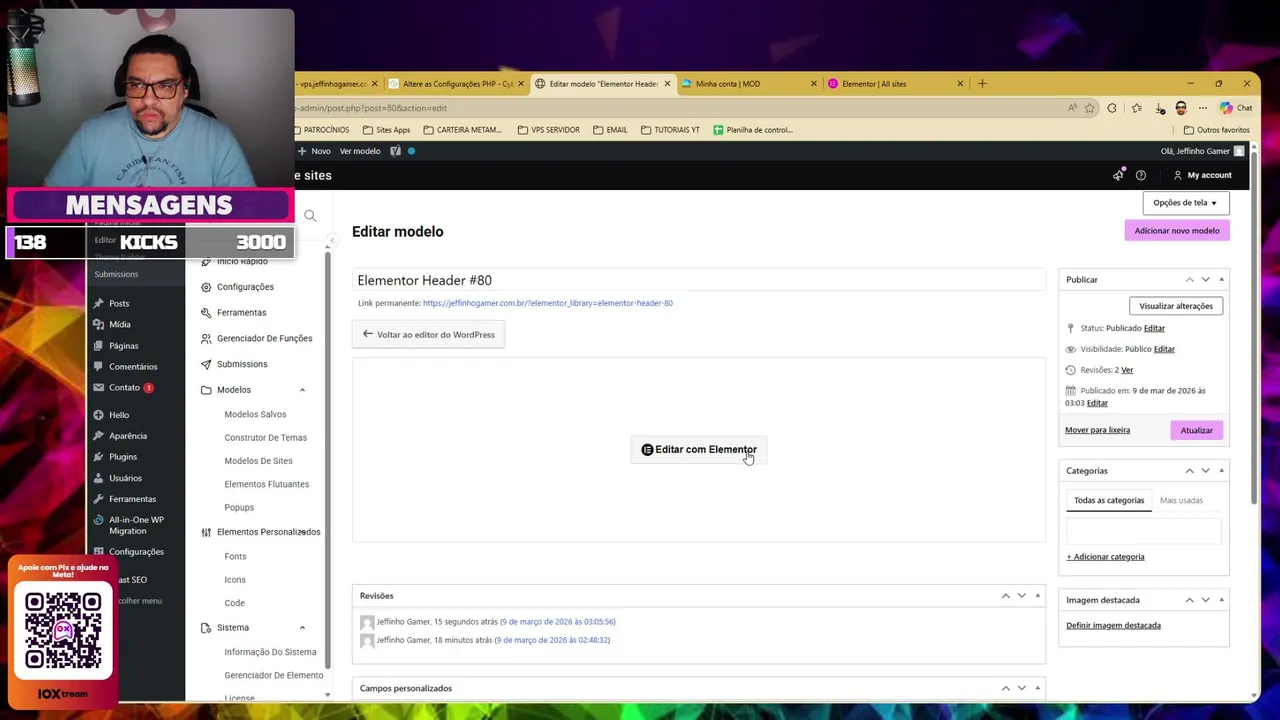Open the Opções de tela dropdown
The width and height of the screenshot is (1280, 720).
tap(1185, 203)
